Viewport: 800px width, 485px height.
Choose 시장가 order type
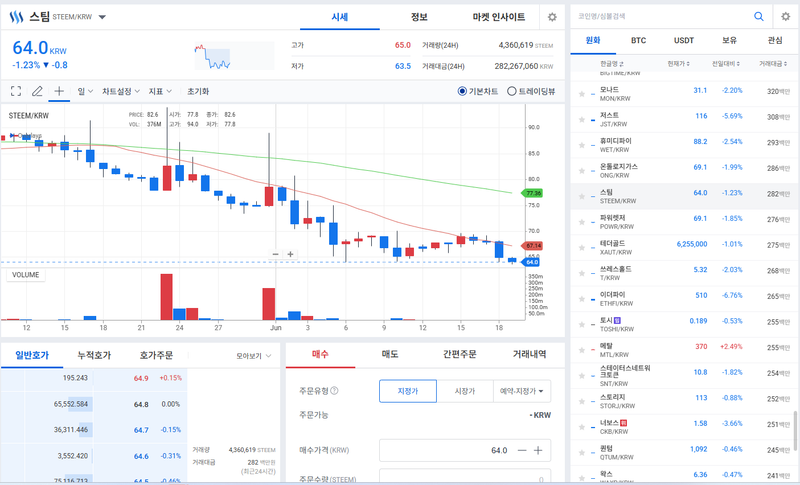click(465, 391)
